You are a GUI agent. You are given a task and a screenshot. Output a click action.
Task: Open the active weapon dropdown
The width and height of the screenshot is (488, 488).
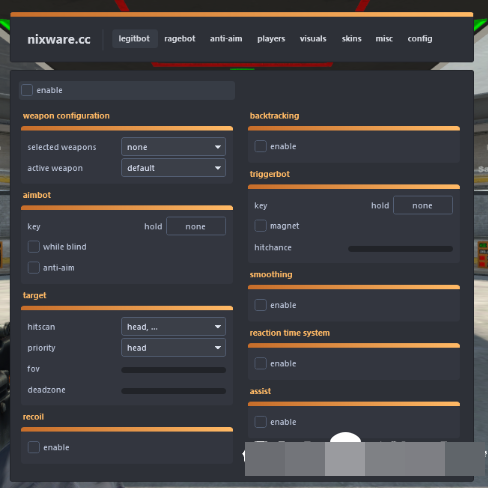[x=173, y=168]
